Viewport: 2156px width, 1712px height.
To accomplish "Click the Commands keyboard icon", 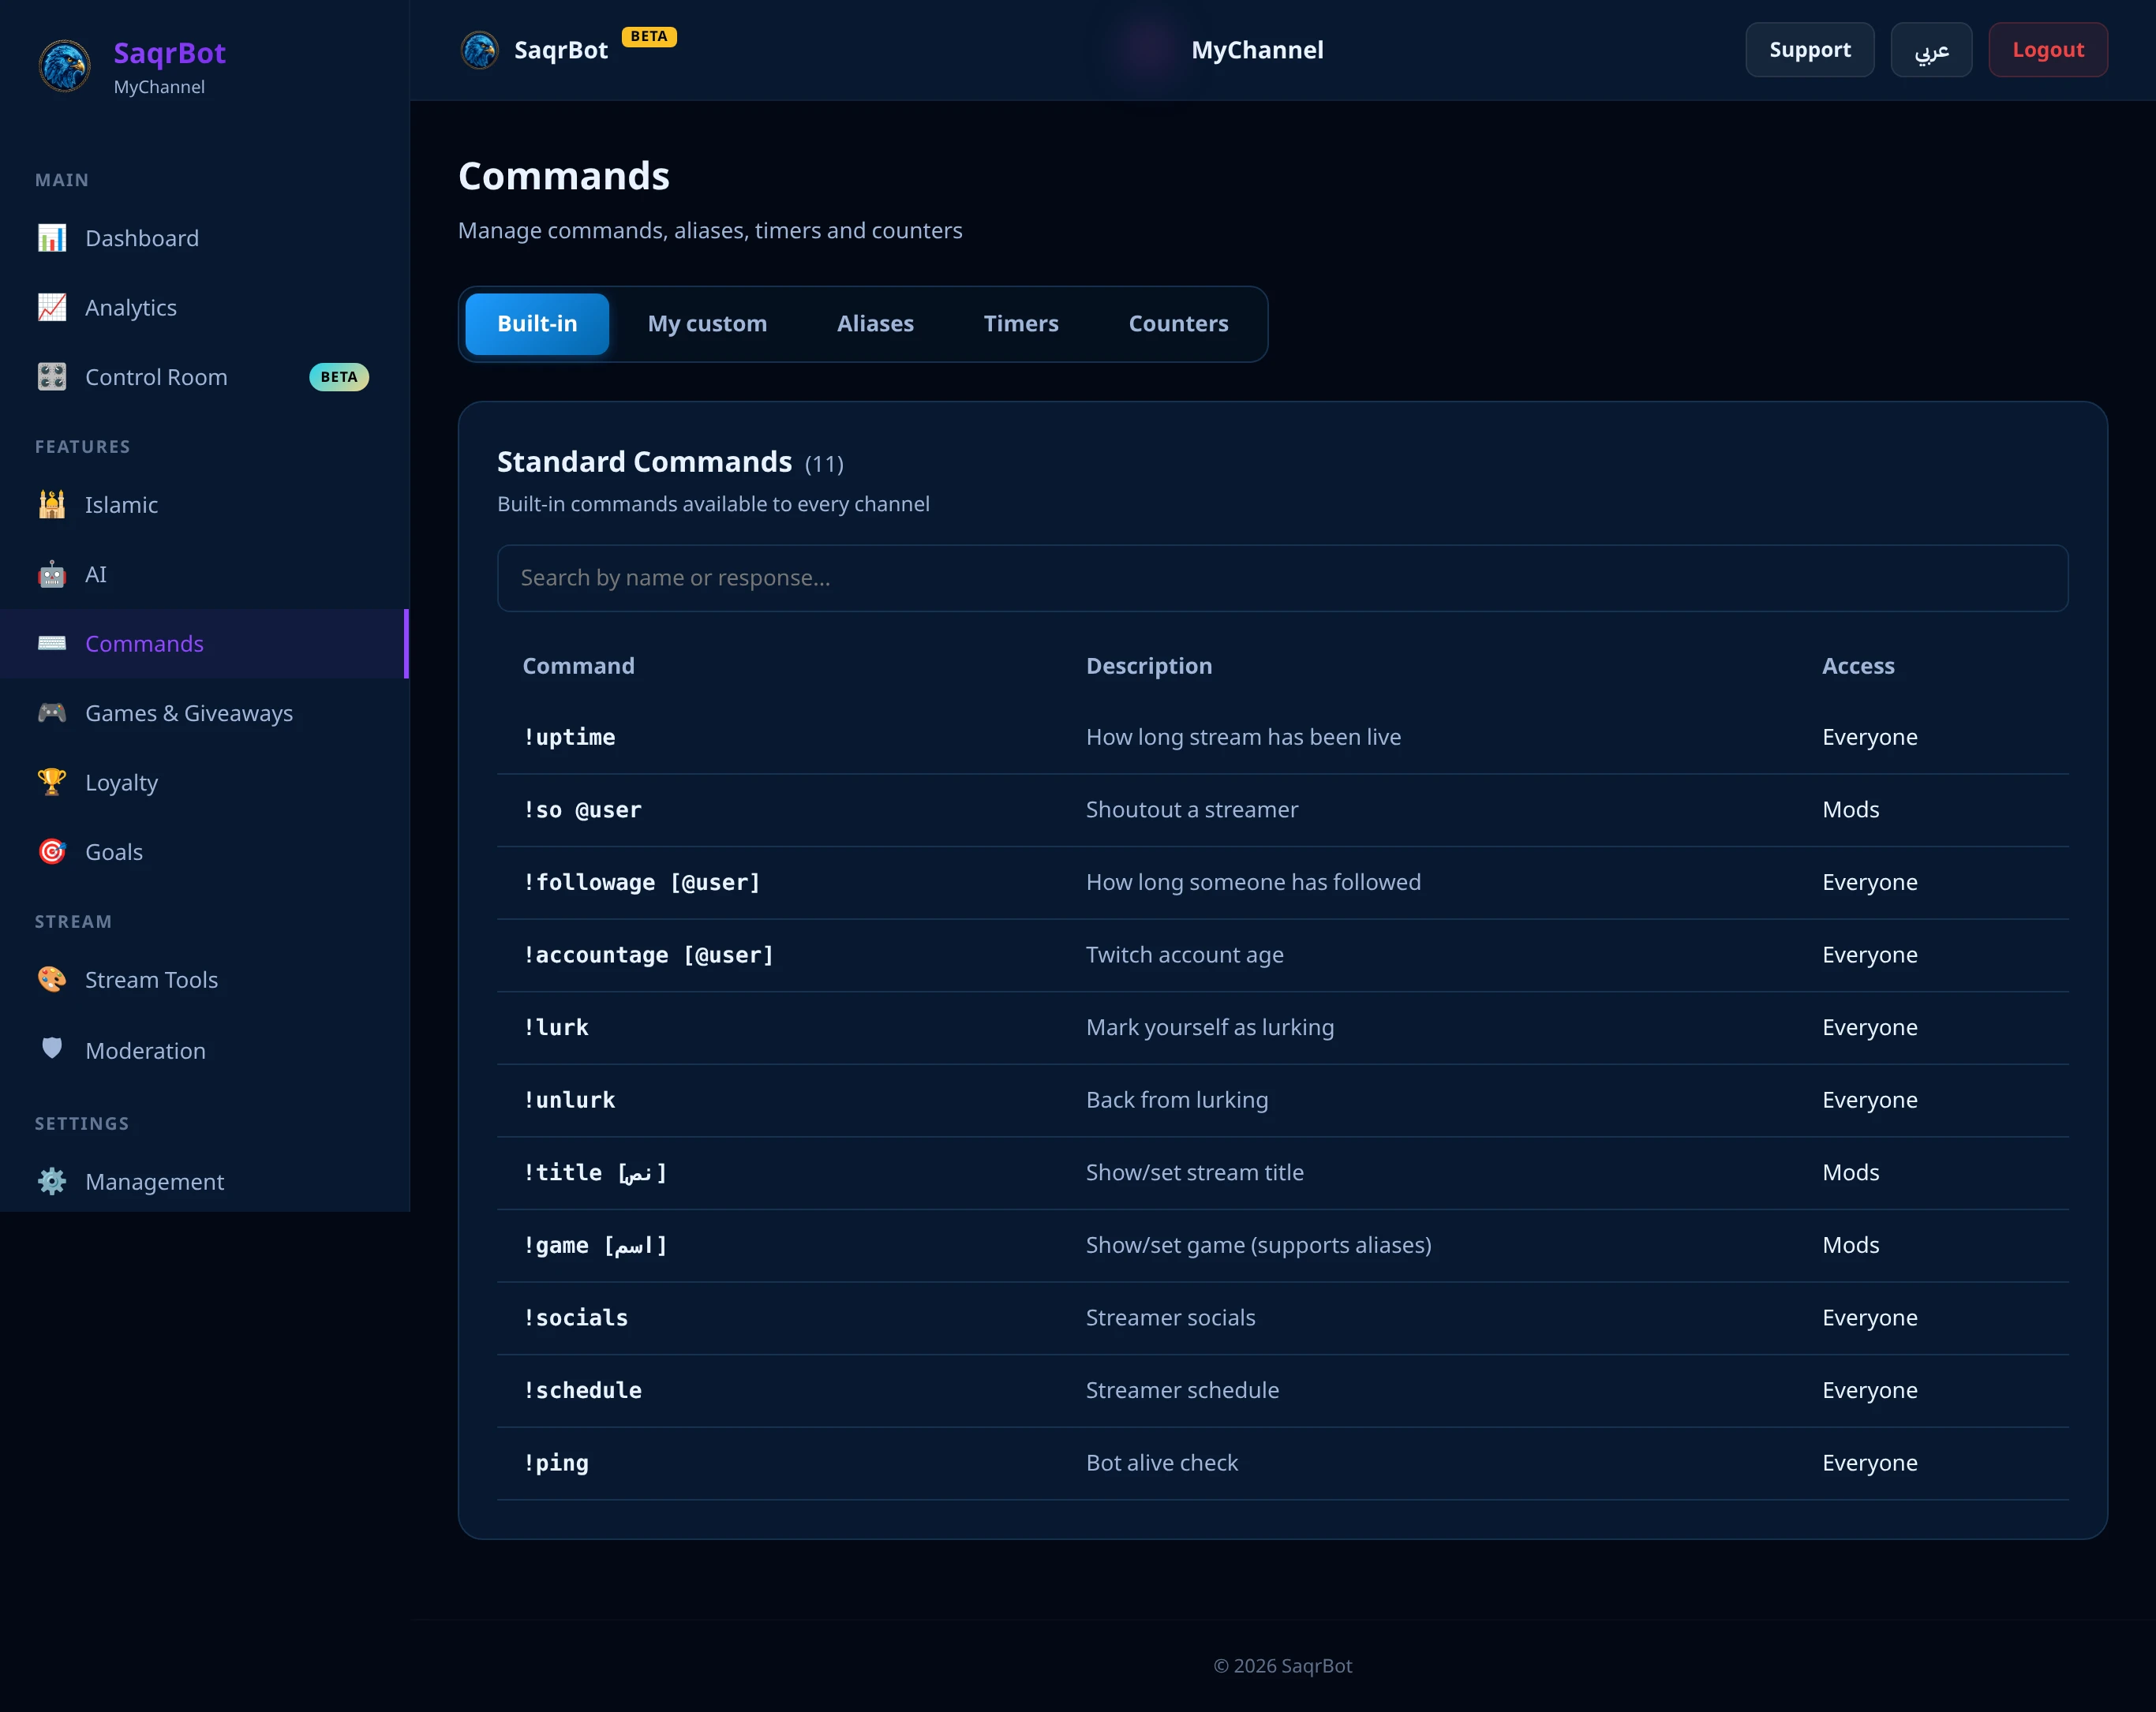I will (52, 643).
